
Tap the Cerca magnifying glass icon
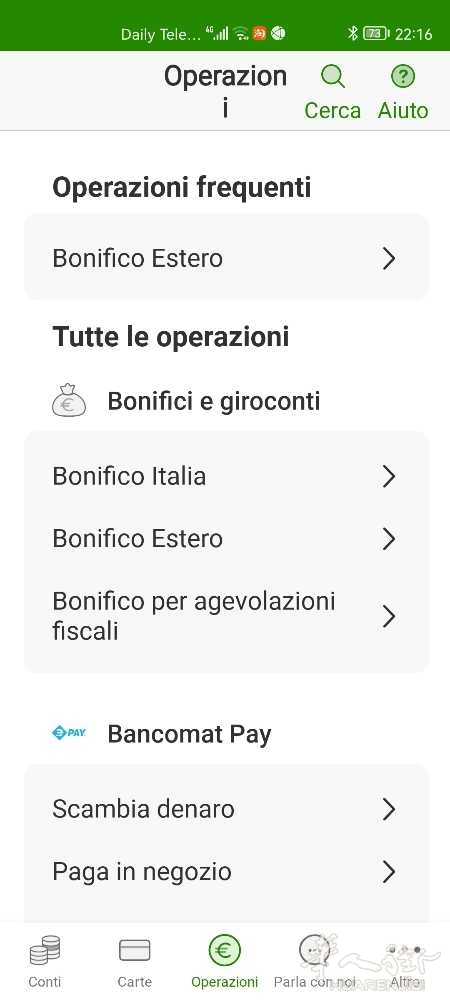[x=332, y=77]
